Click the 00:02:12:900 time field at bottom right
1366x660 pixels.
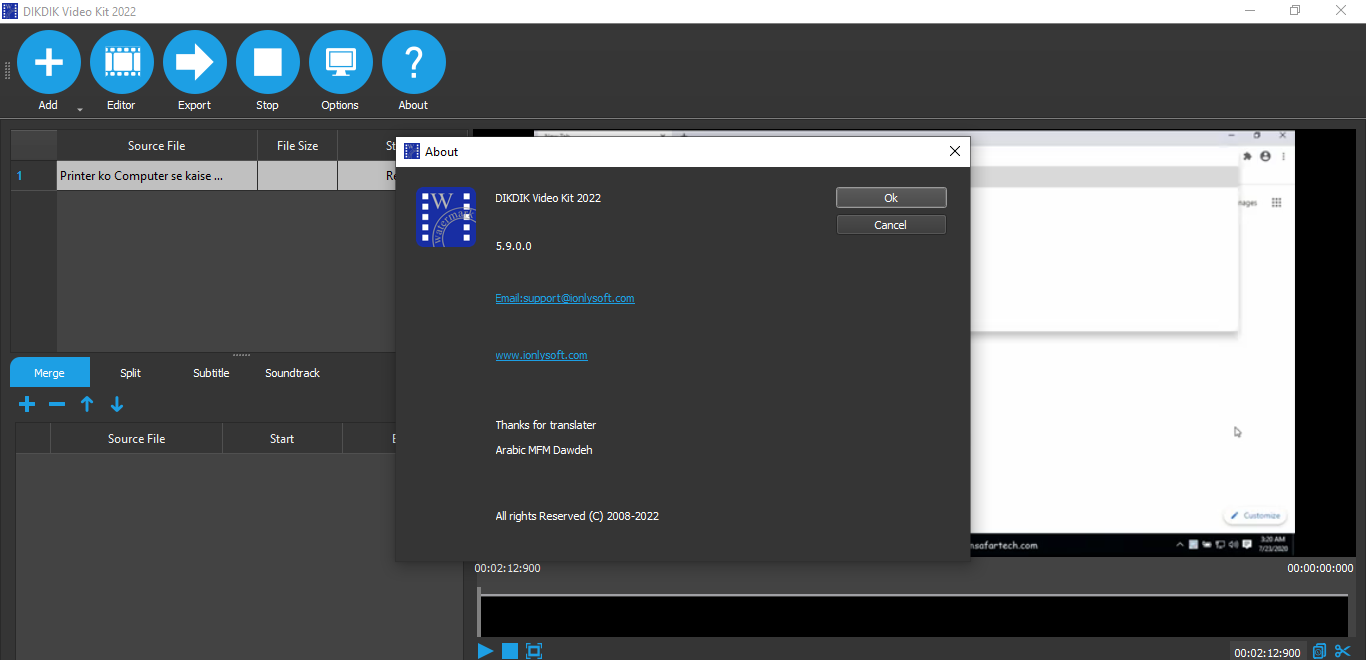(1268, 652)
